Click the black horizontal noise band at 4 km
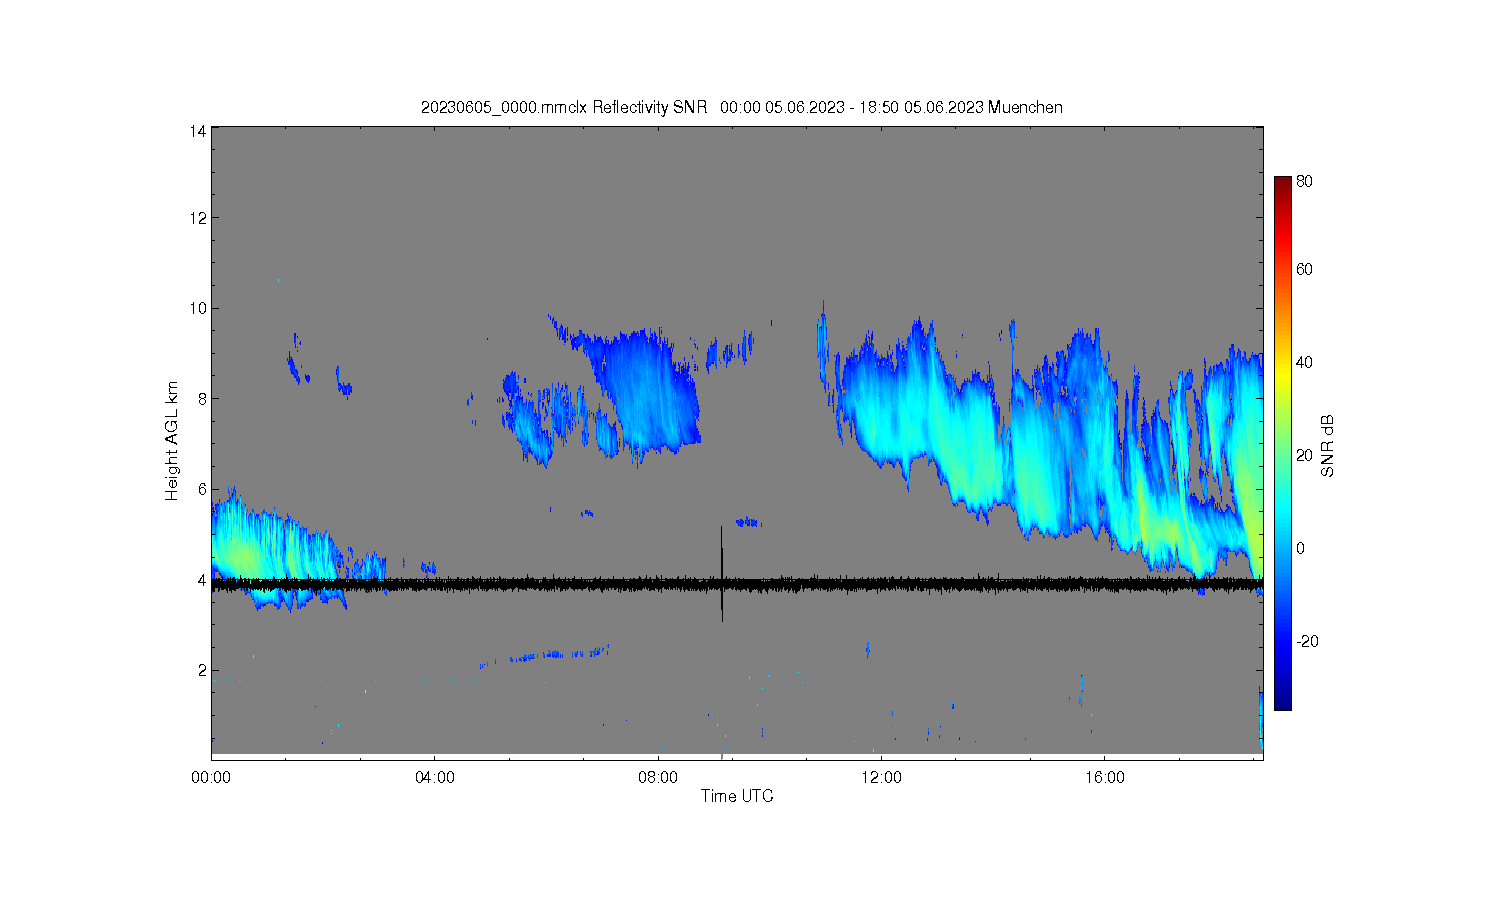Screen dimensions: 1500x900 [737, 584]
